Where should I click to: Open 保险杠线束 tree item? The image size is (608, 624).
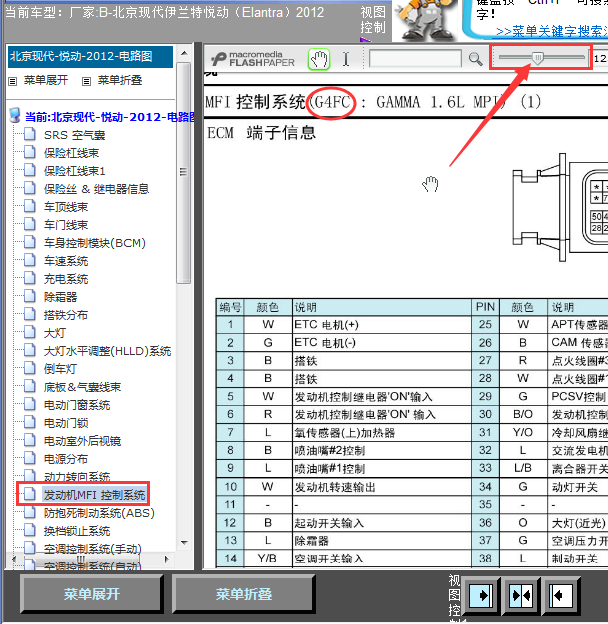(71, 153)
